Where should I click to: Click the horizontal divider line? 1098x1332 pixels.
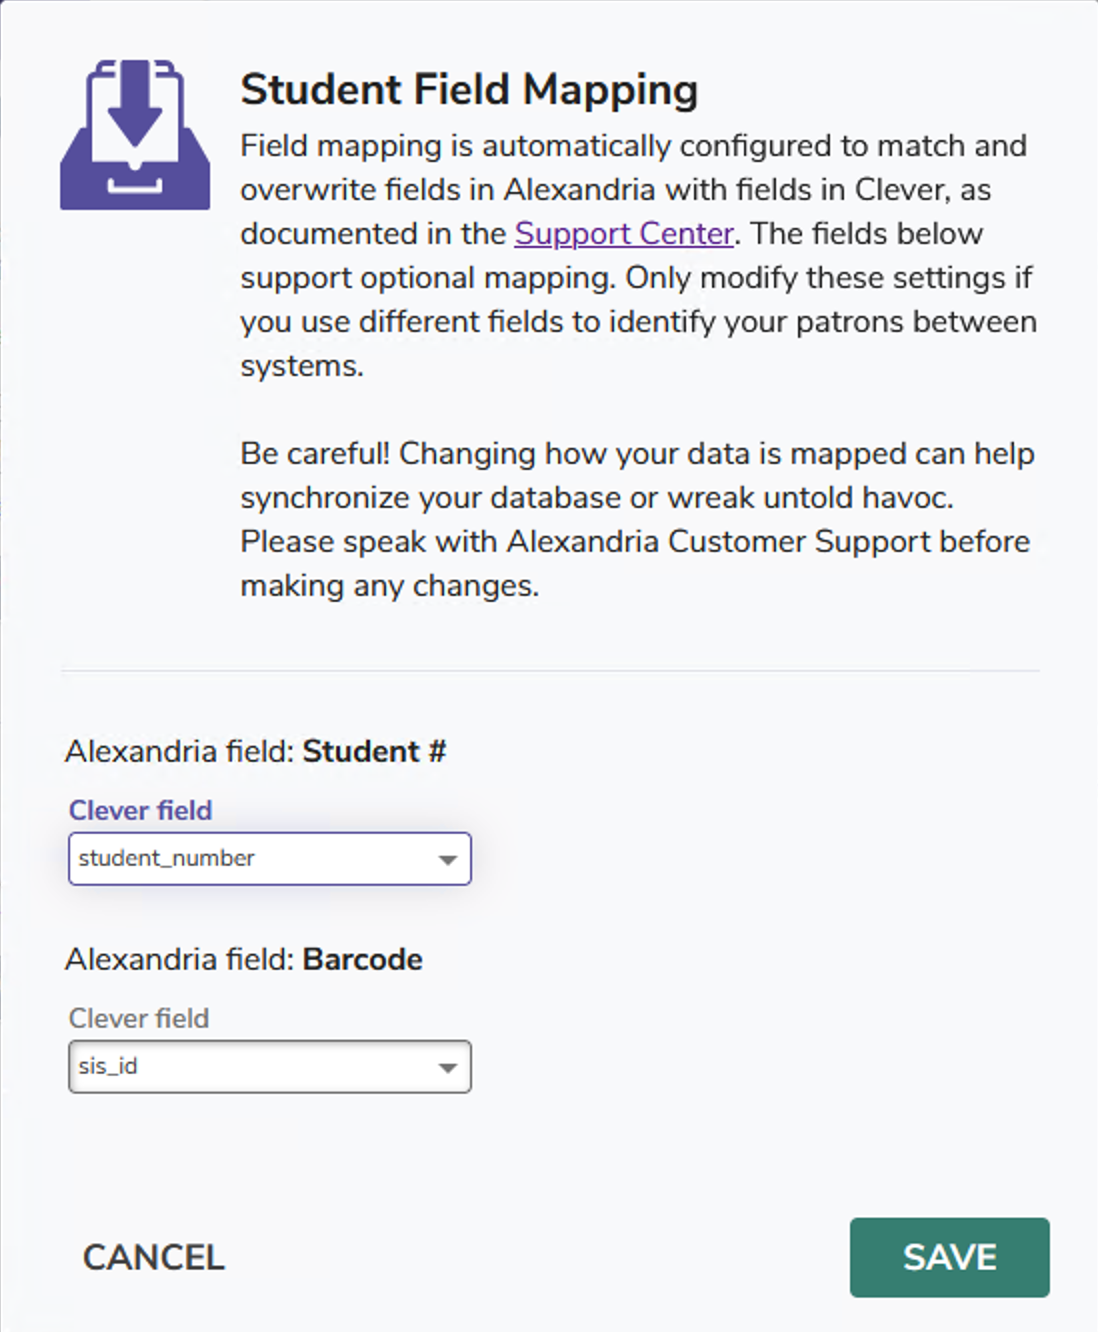click(x=550, y=670)
